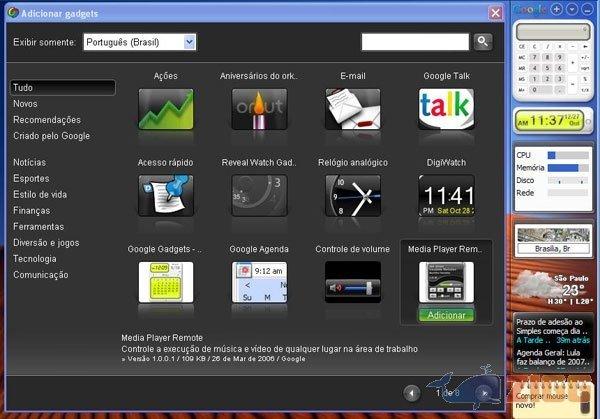Image resolution: width=600 pixels, height=419 pixels.
Task: Go to previous page of gadgets
Action: click(411, 392)
